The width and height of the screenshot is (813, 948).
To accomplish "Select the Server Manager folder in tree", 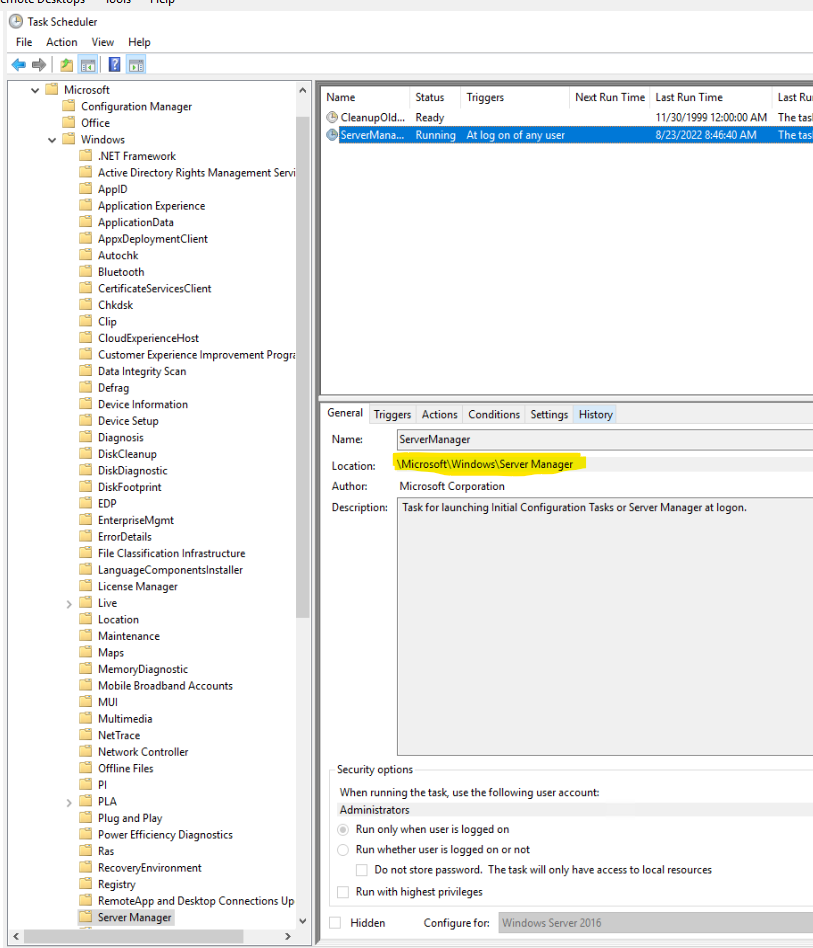I will click(x=135, y=917).
